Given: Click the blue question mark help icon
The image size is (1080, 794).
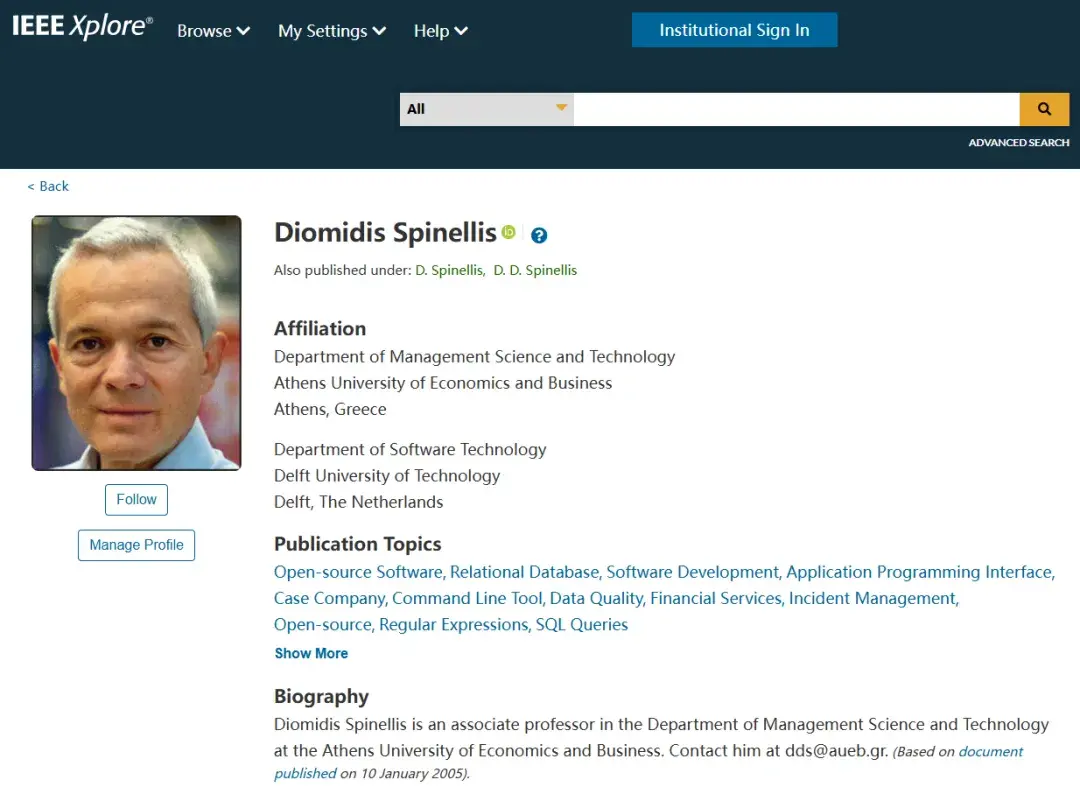Looking at the screenshot, I should pos(539,235).
